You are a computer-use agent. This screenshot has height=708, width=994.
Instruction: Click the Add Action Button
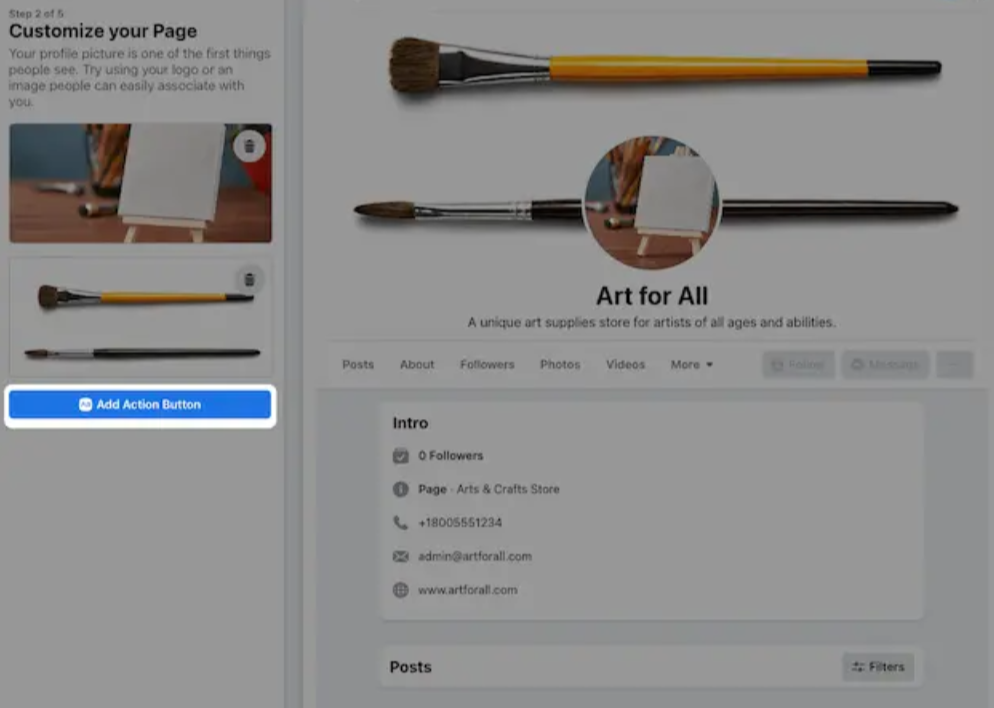[139, 404]
